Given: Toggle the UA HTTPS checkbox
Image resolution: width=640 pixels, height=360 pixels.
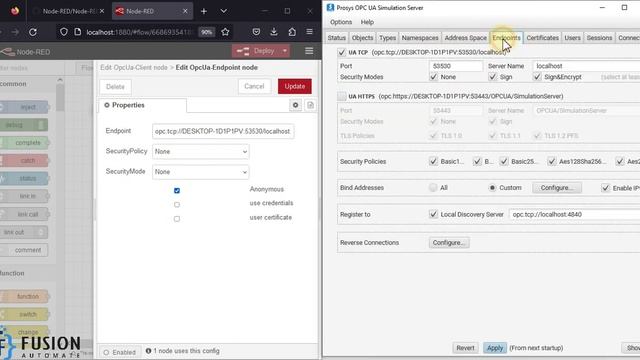Looking at the screenshot, I should (x=342, y=96).
